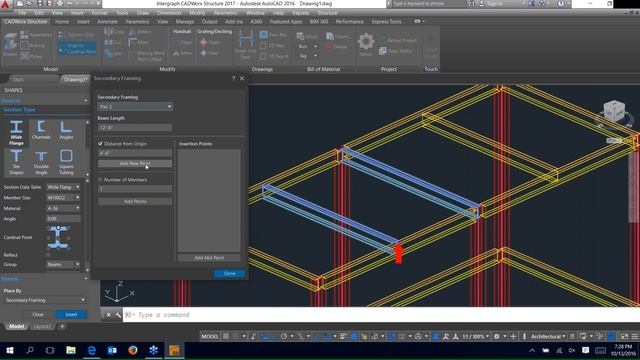
Task: Open the Home ribbon tab
Action: [62, 21]
